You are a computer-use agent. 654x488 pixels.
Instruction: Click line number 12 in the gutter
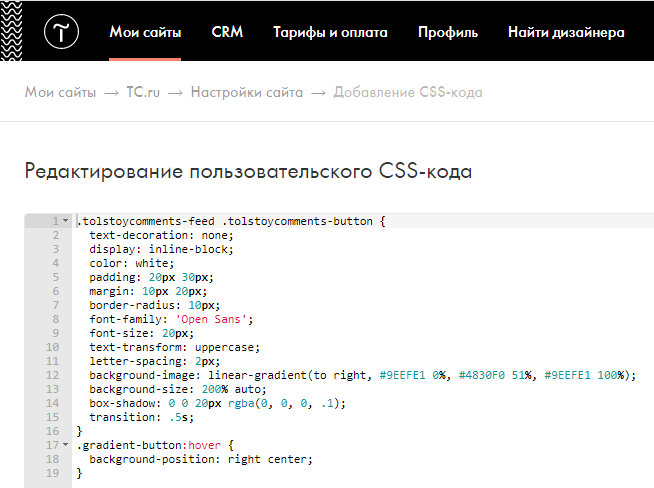point(53,375)
